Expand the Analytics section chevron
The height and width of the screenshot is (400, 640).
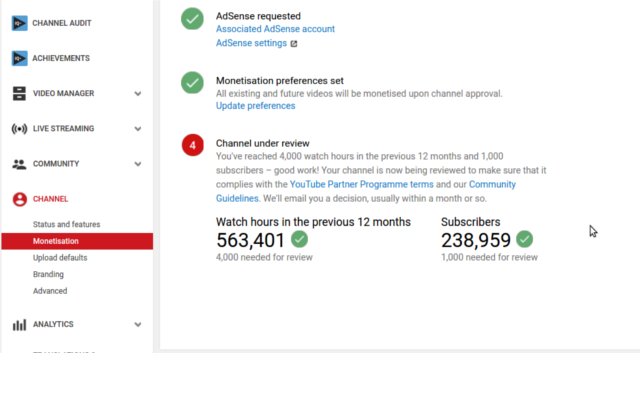point(138,324)
